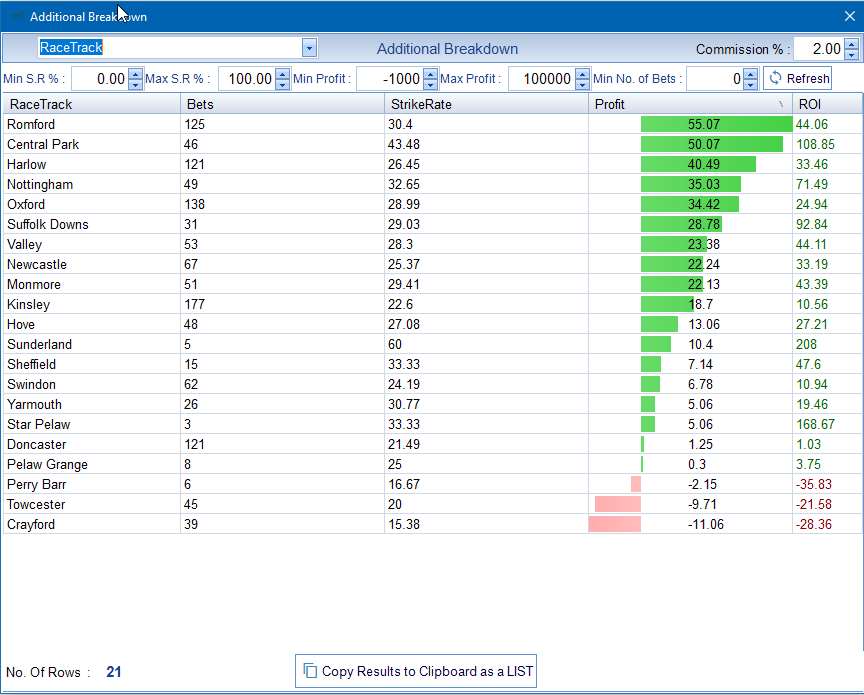
Task: Click Copy Results to Clipboard as a LIST
Action: [416, 671]
